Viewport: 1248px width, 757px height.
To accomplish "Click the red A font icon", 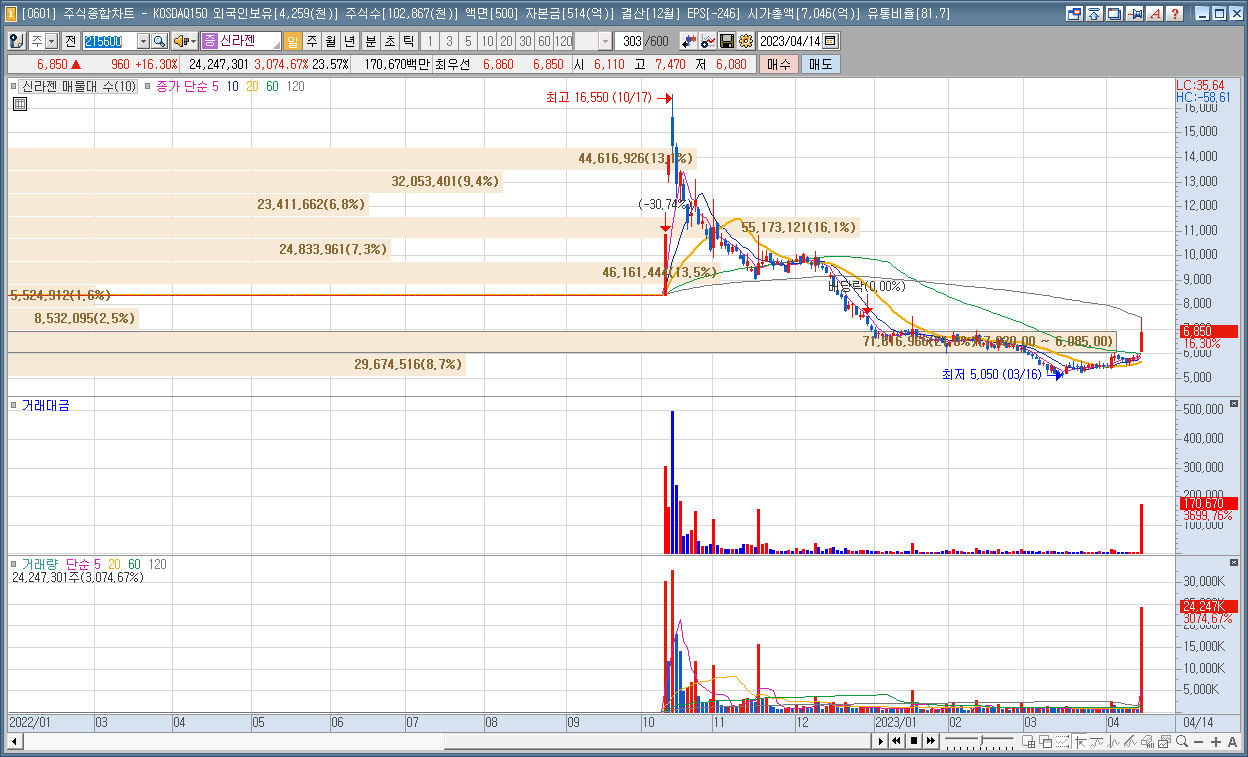I will pyautogui.click(x=1154, y=14).
